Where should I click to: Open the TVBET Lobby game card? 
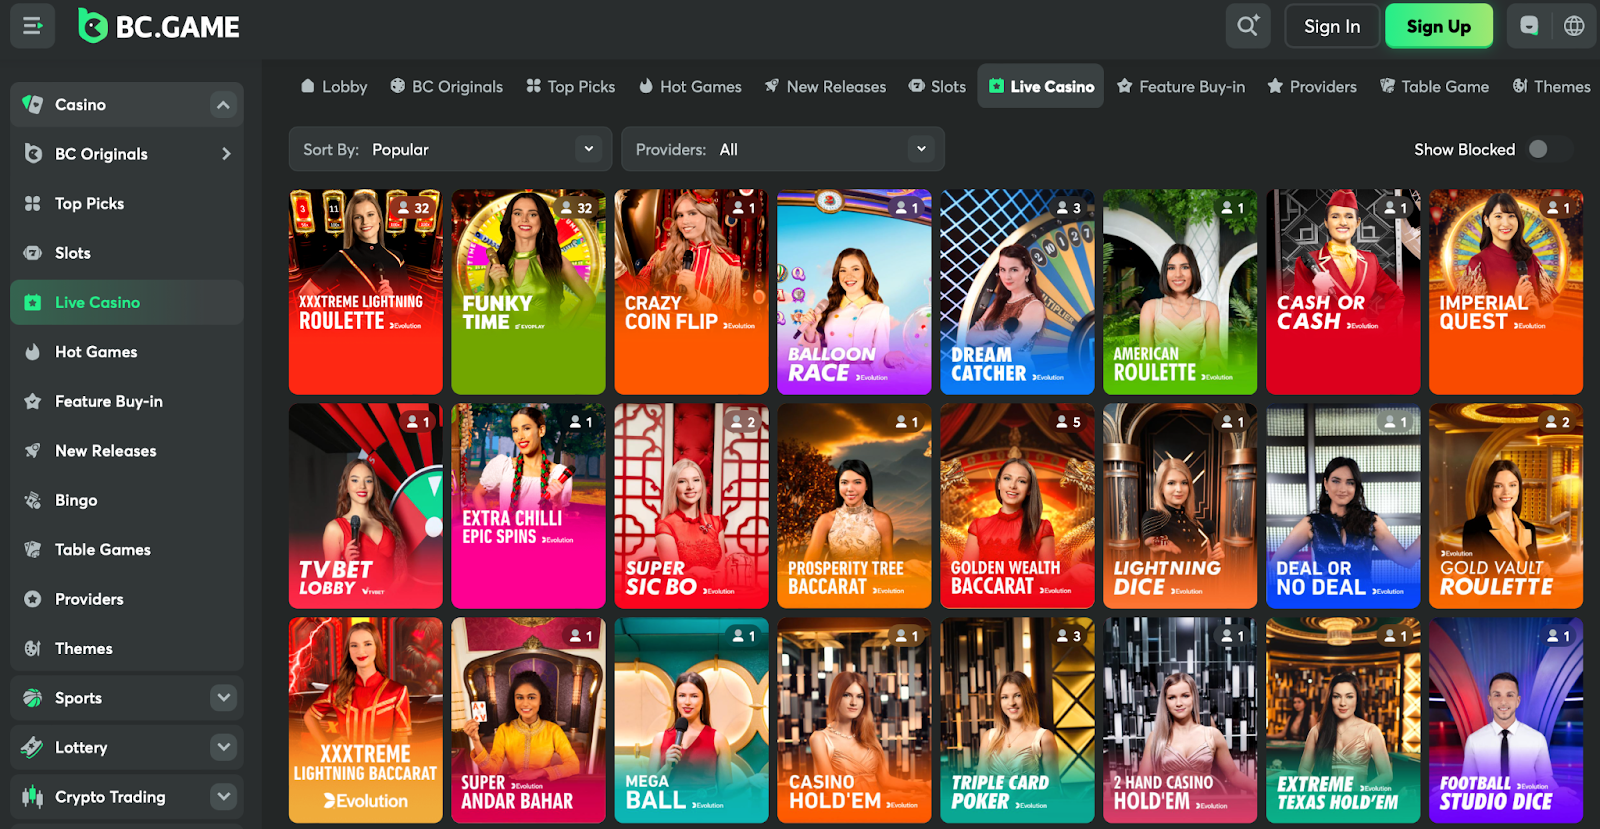pyautogui.click(x=366, y=506)
